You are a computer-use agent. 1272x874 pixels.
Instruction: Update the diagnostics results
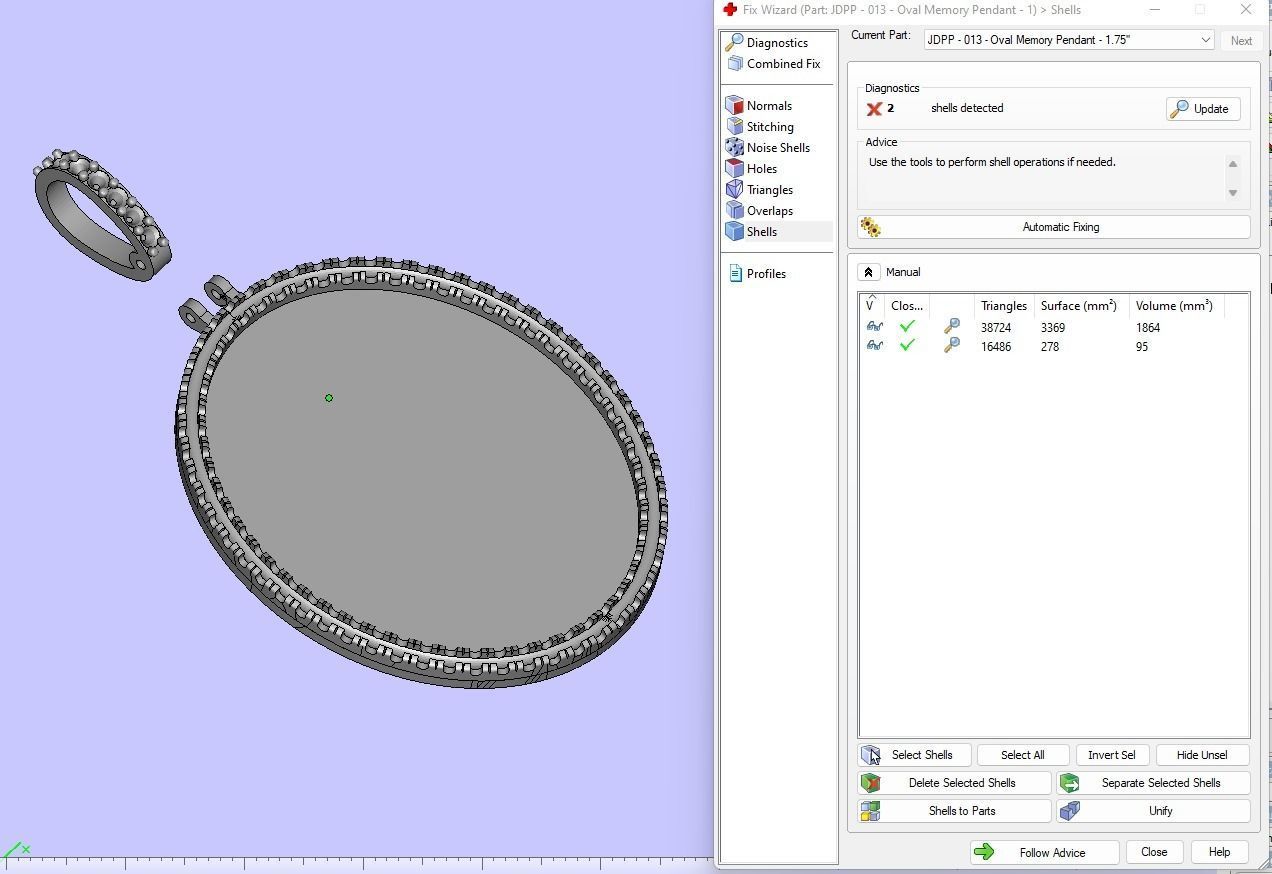1203,109
